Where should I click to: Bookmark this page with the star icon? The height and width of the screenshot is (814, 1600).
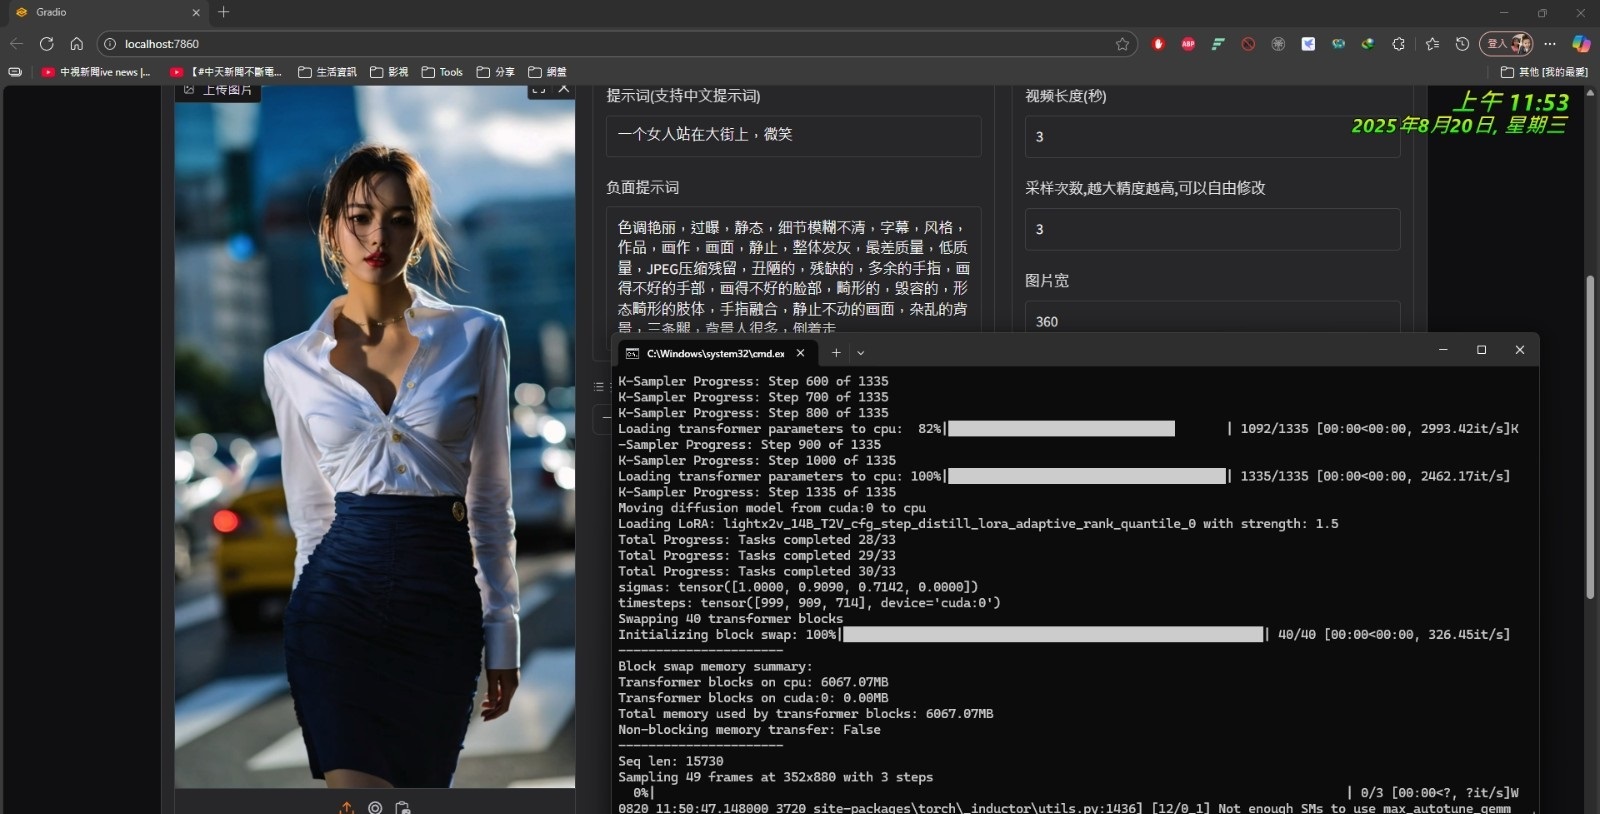click(x=1122, y=44)
